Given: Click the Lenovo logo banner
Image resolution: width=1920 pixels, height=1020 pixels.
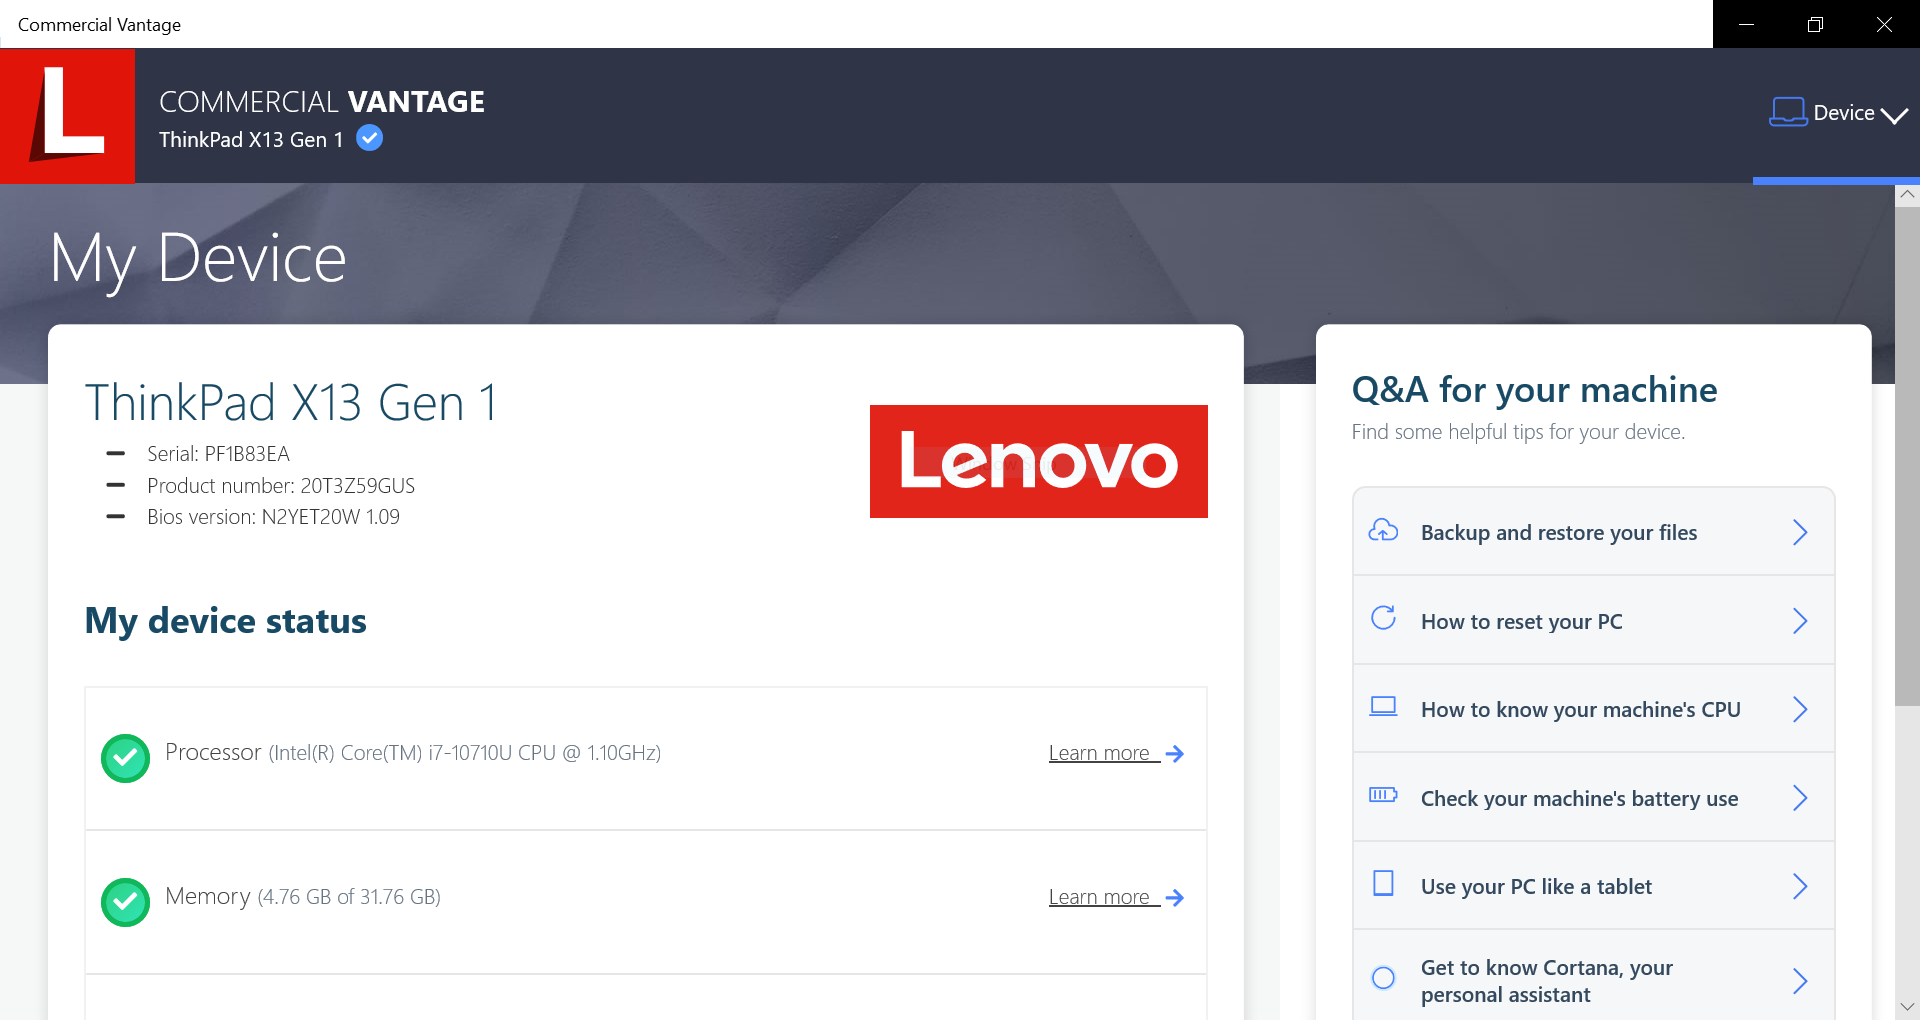Looking at the screenshot, I should click(1038, 461).
